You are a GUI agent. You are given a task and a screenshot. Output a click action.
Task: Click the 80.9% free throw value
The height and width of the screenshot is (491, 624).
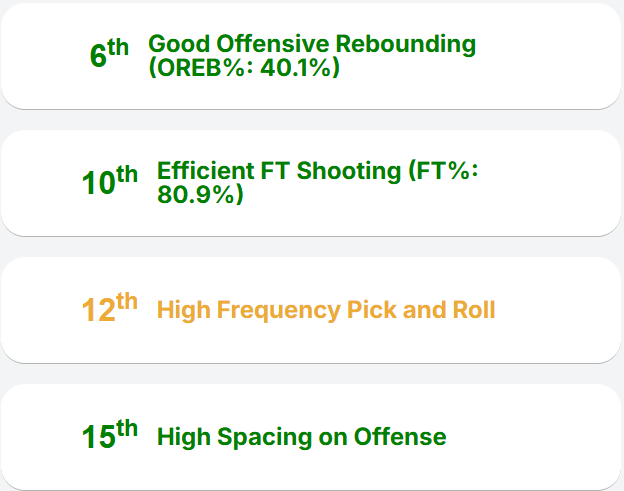click(200, 195)
